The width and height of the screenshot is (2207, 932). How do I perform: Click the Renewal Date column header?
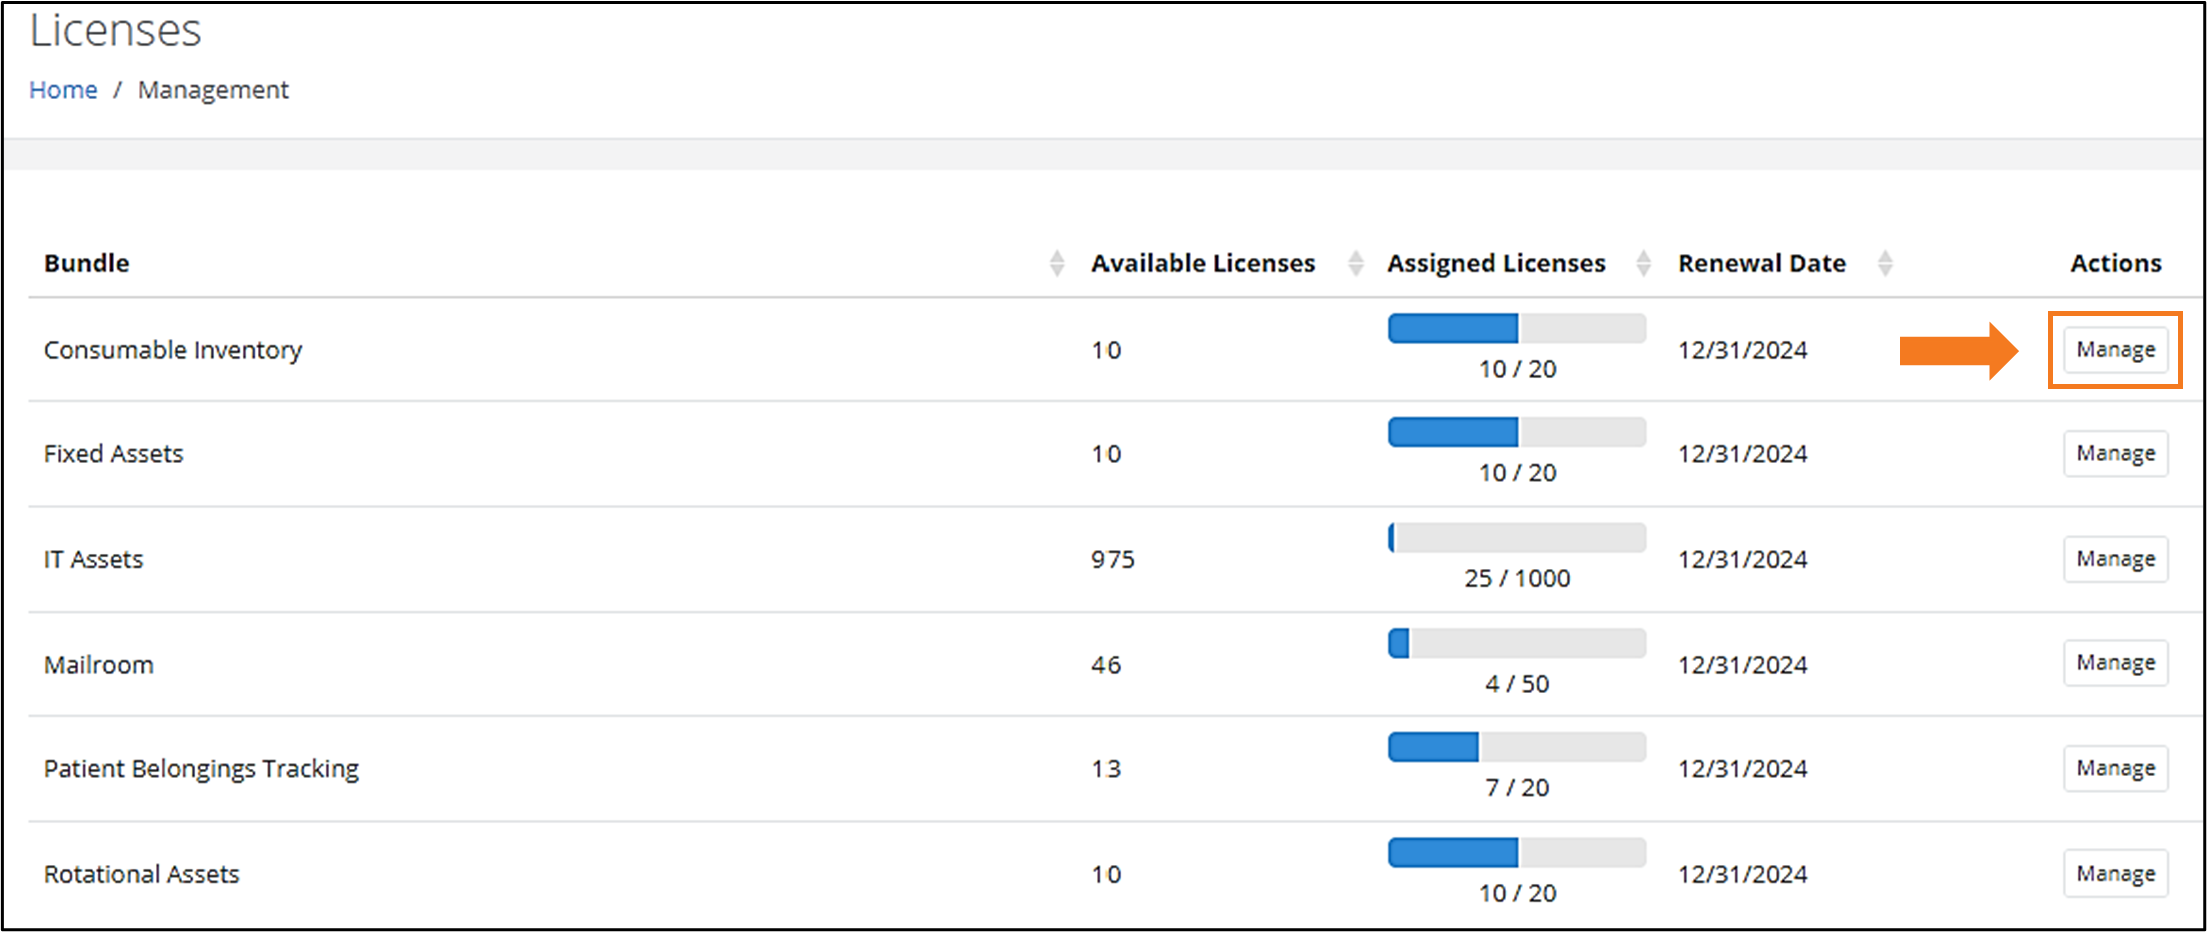[1762, 263]
